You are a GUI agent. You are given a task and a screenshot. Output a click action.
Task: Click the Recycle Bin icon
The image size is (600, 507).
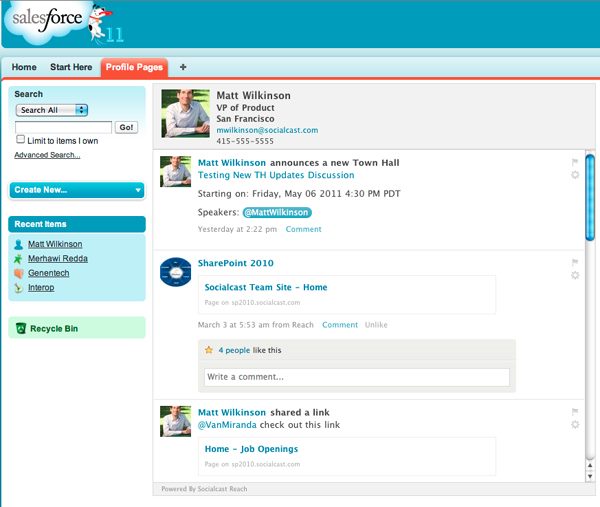pyautogui.click(x=20, y=328)
